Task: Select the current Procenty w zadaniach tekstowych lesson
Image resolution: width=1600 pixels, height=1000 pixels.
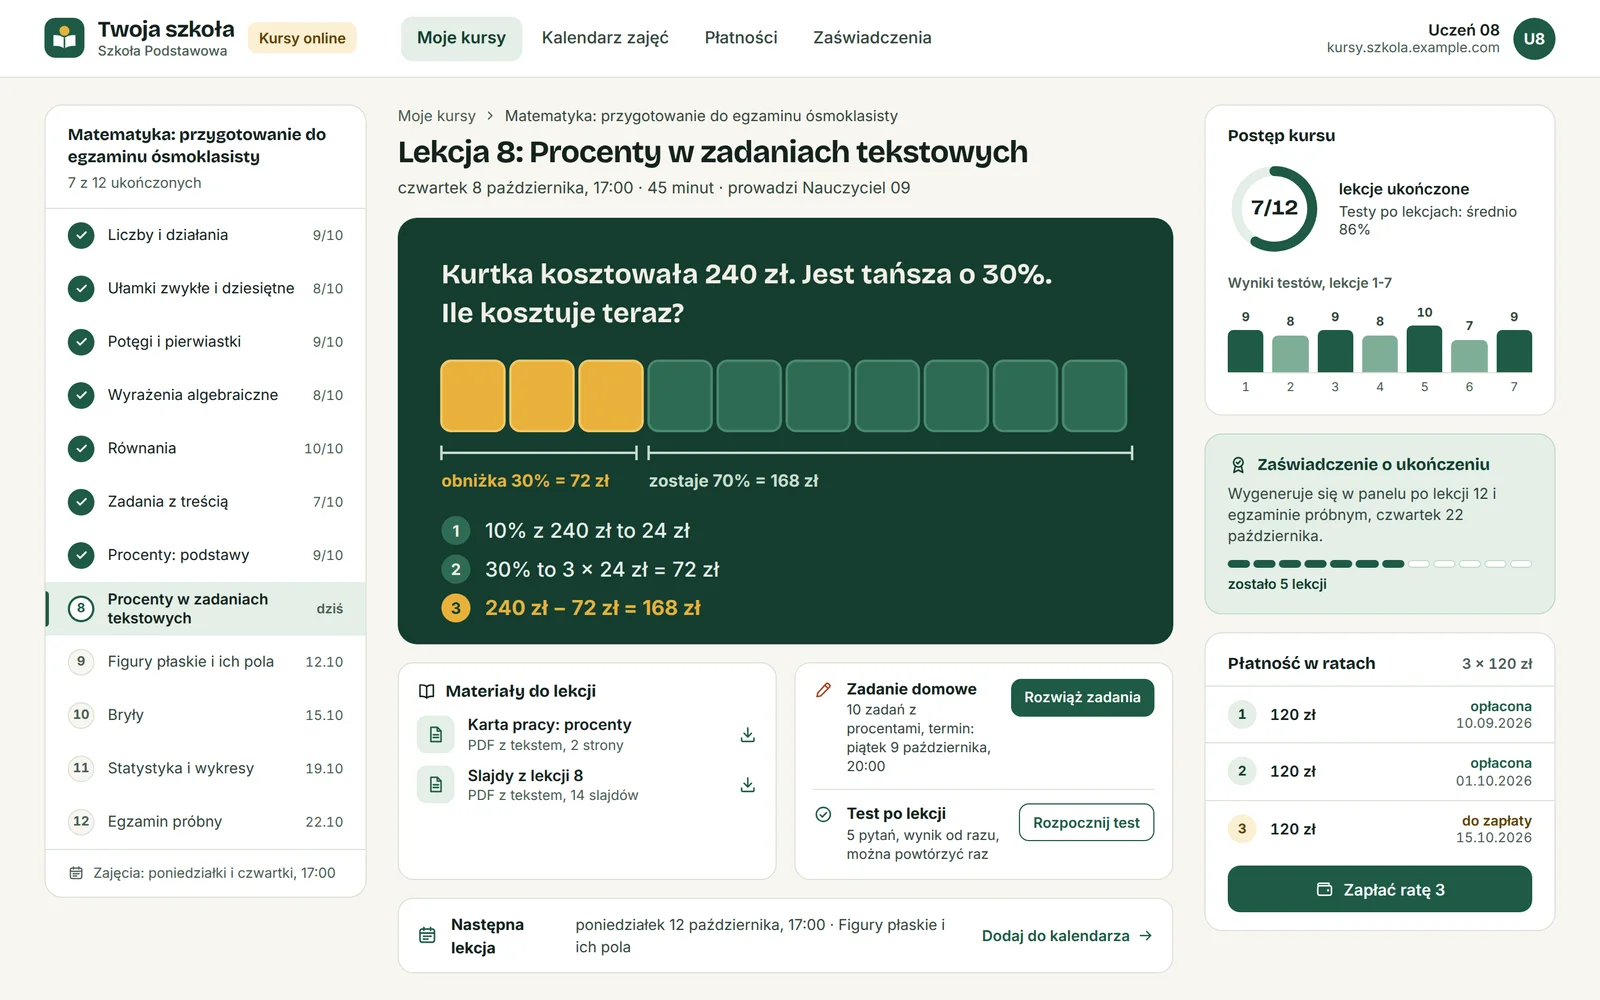Action: (206, 608)
